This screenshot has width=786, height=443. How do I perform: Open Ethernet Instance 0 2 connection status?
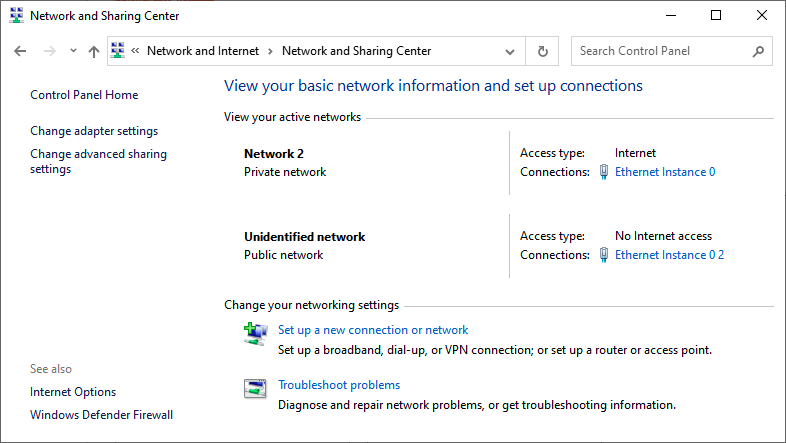[x=669, y=255]
